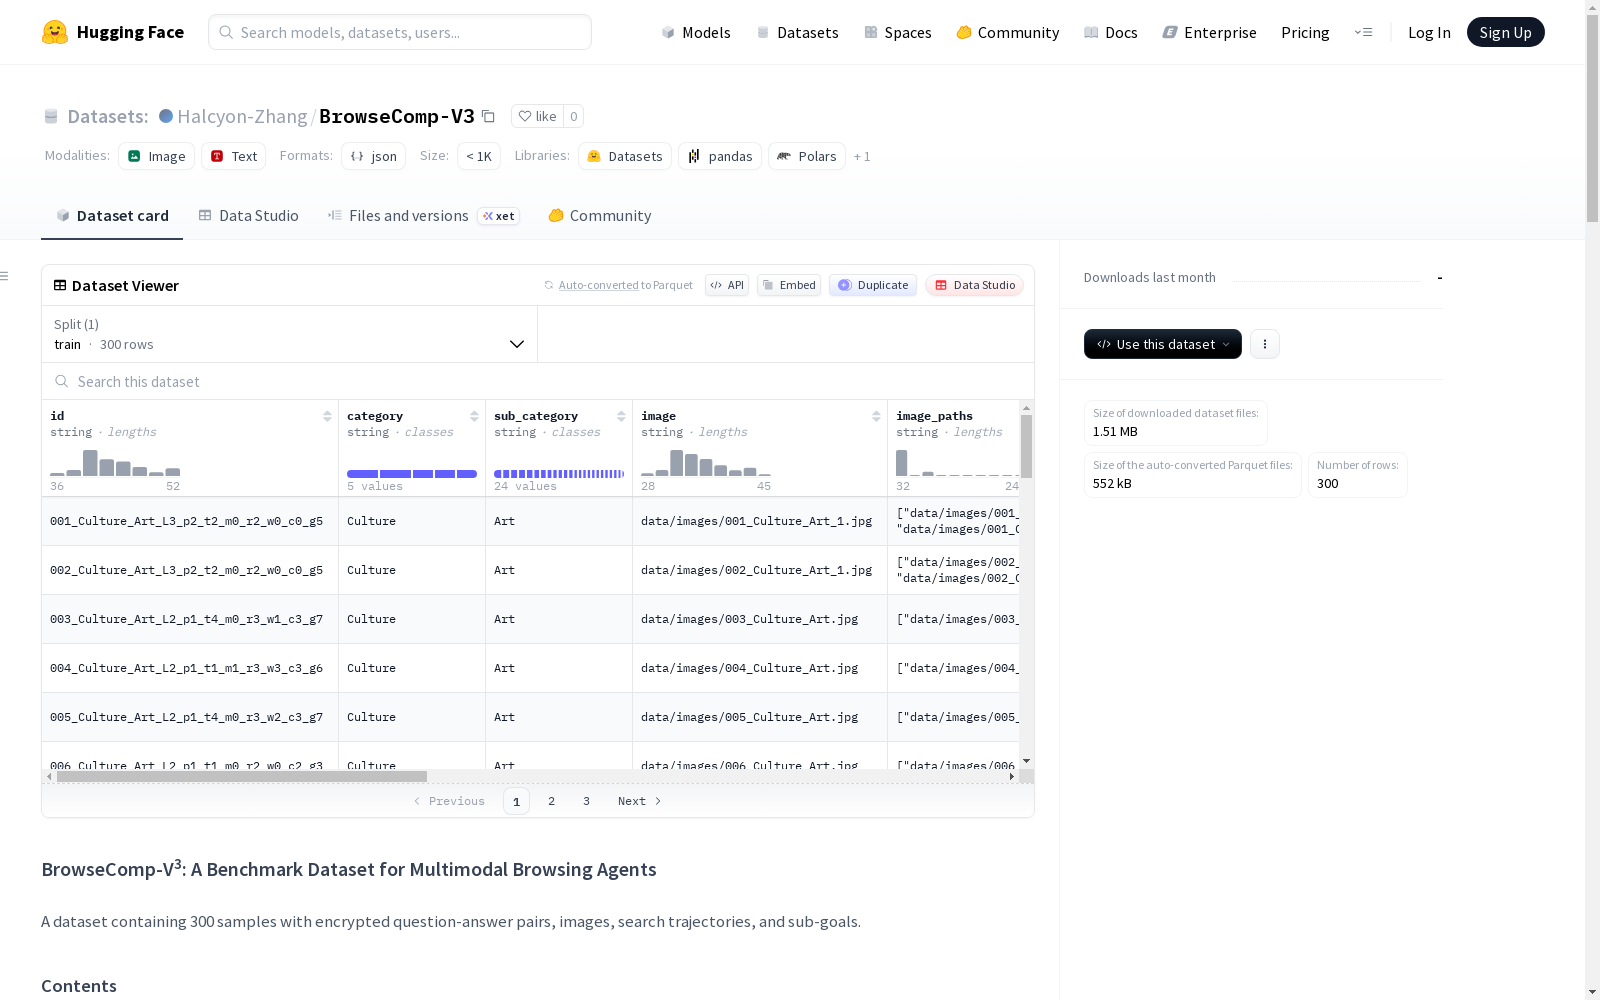Select cell data/images/003_Culture_Art.jpg

[x=760, y=619]
